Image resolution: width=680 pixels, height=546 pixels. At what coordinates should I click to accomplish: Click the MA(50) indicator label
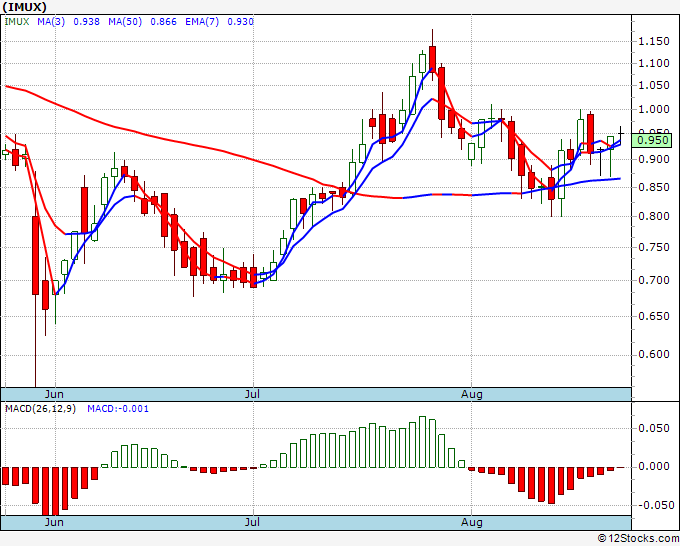[x=125, y=22]
